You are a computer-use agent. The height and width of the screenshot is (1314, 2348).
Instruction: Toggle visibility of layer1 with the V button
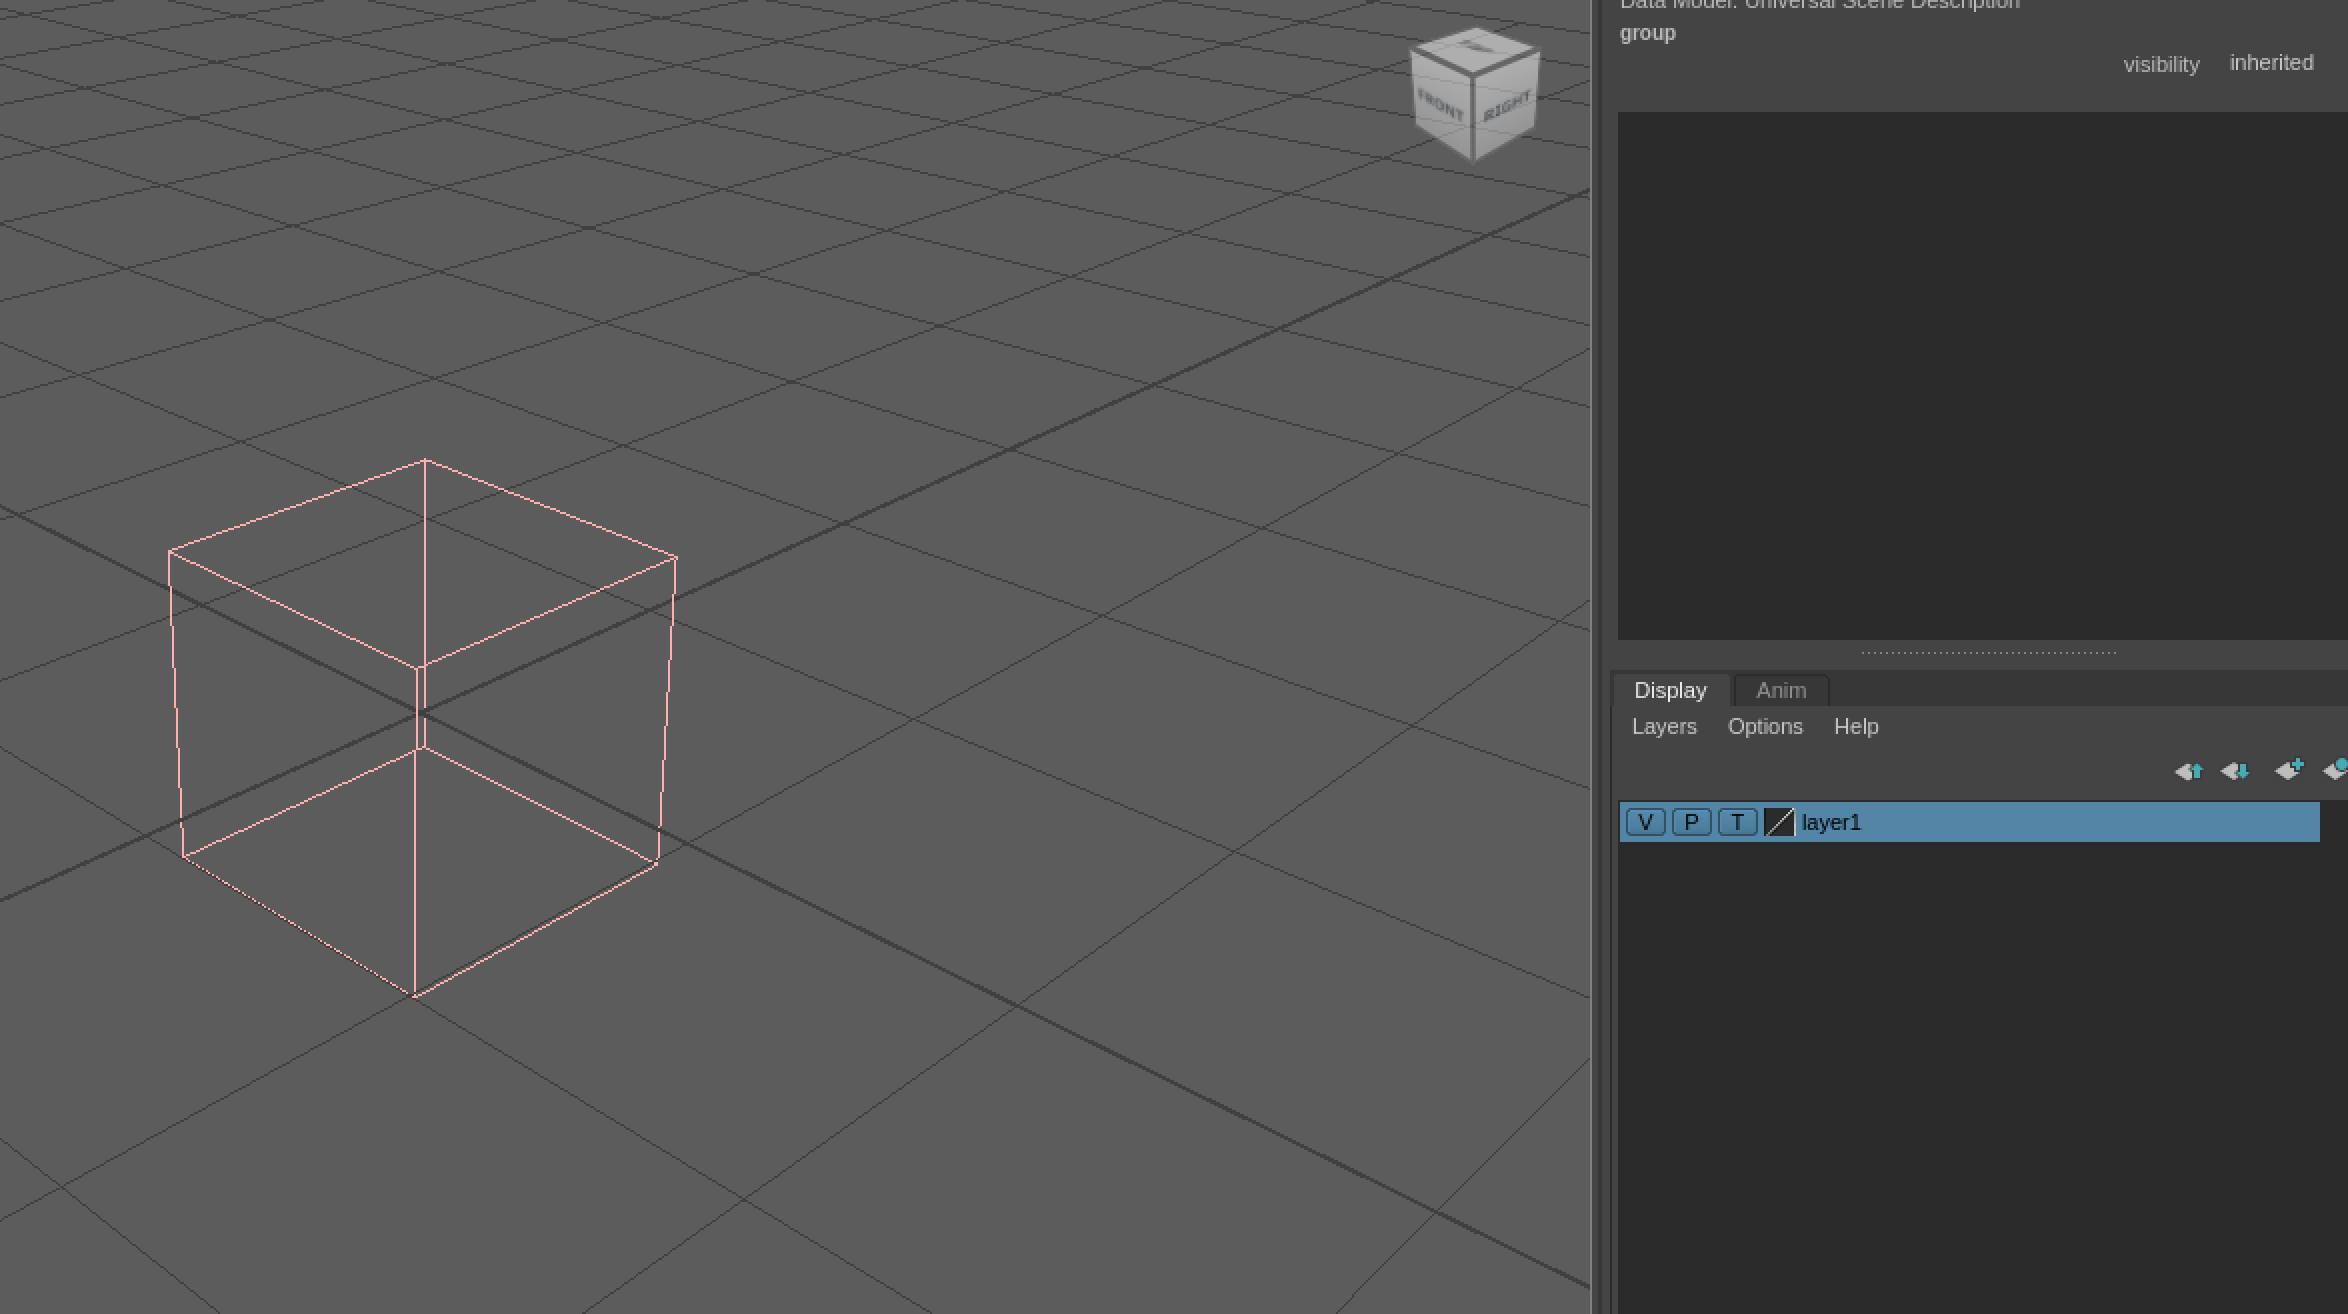click(x=1645, y=822)
